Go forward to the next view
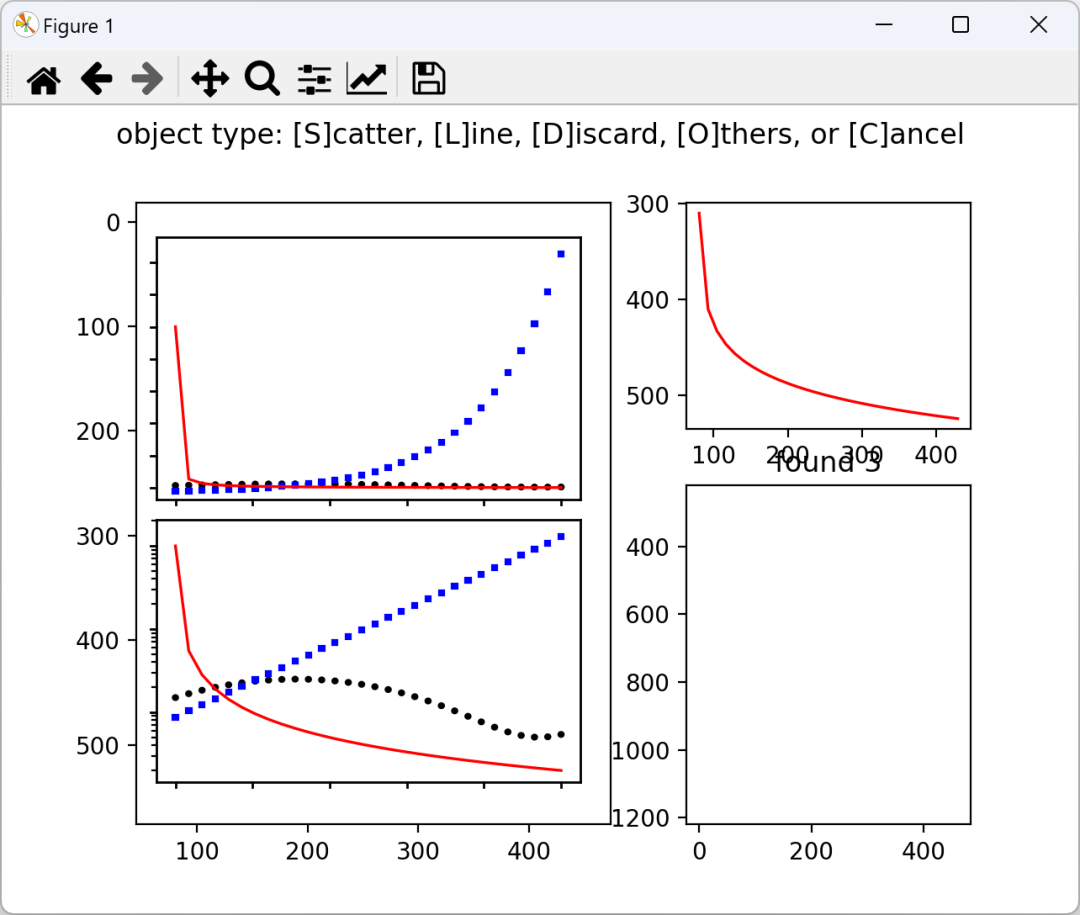The height and width of the screenshot is (915, 1080). (147, 79)
